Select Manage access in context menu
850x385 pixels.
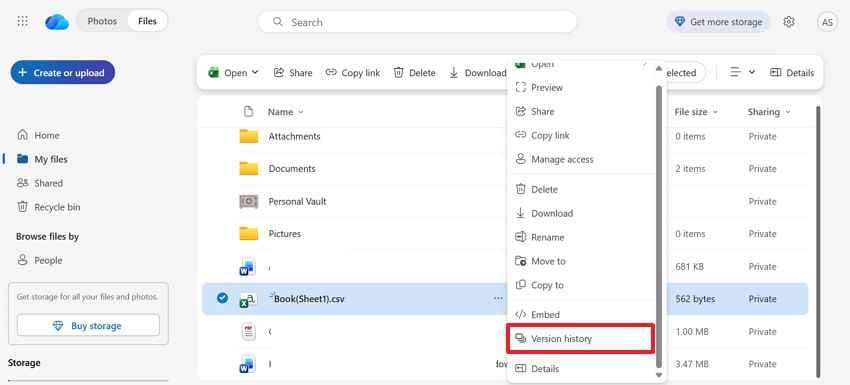pos(581,159)
